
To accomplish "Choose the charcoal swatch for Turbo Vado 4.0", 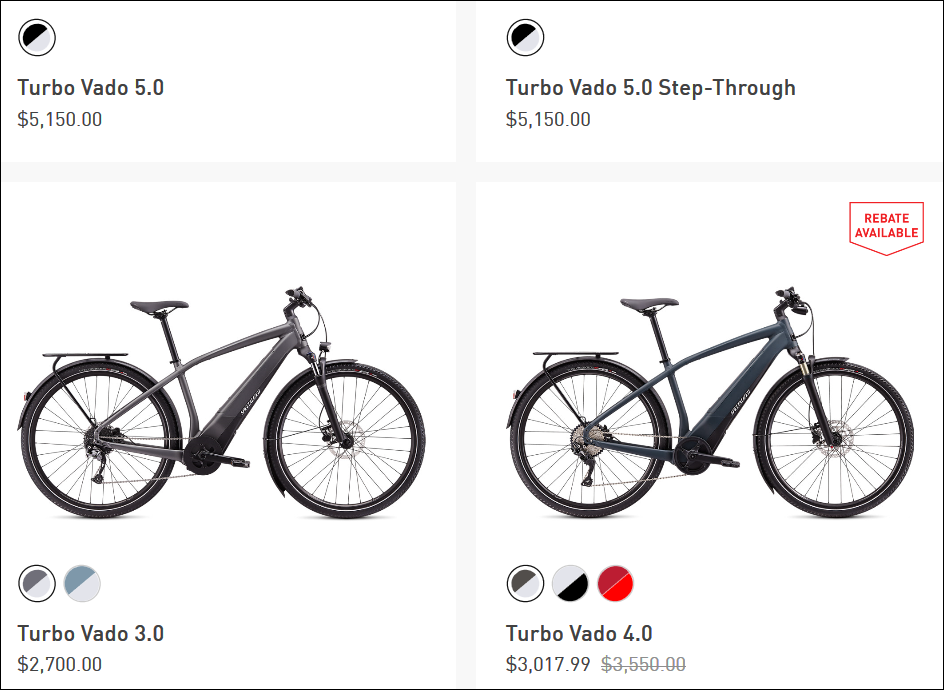I will coord(525,582).
